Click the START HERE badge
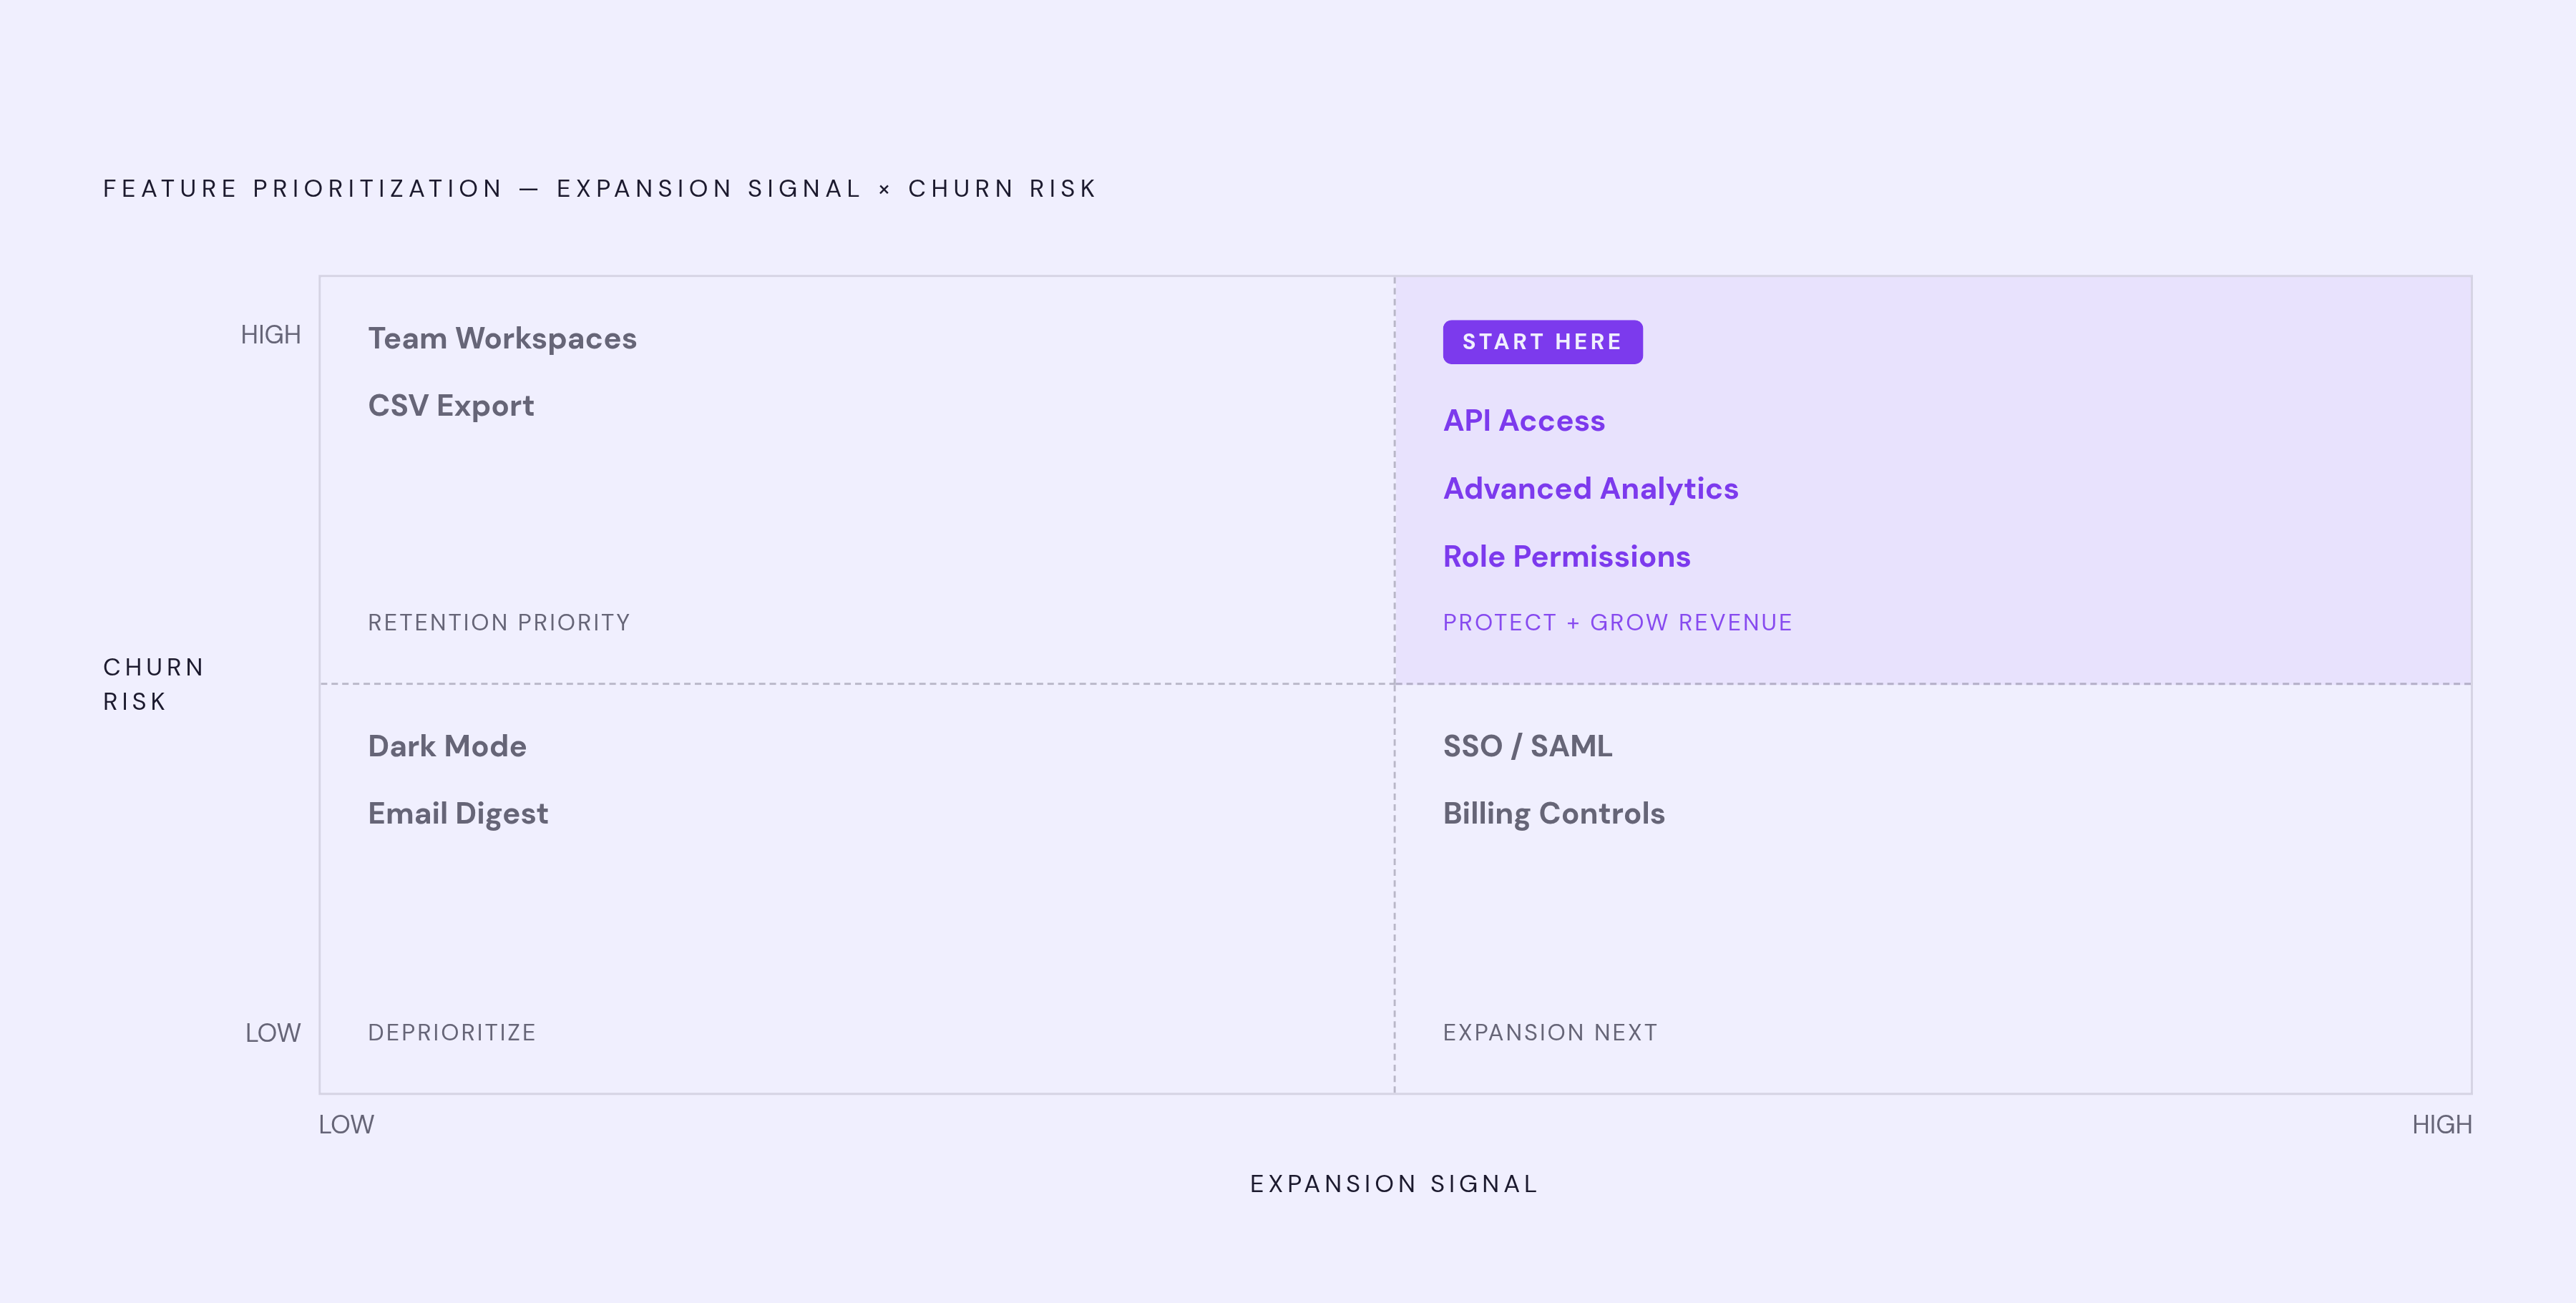This screenshot has width=2576, height=1303. 1542,342
